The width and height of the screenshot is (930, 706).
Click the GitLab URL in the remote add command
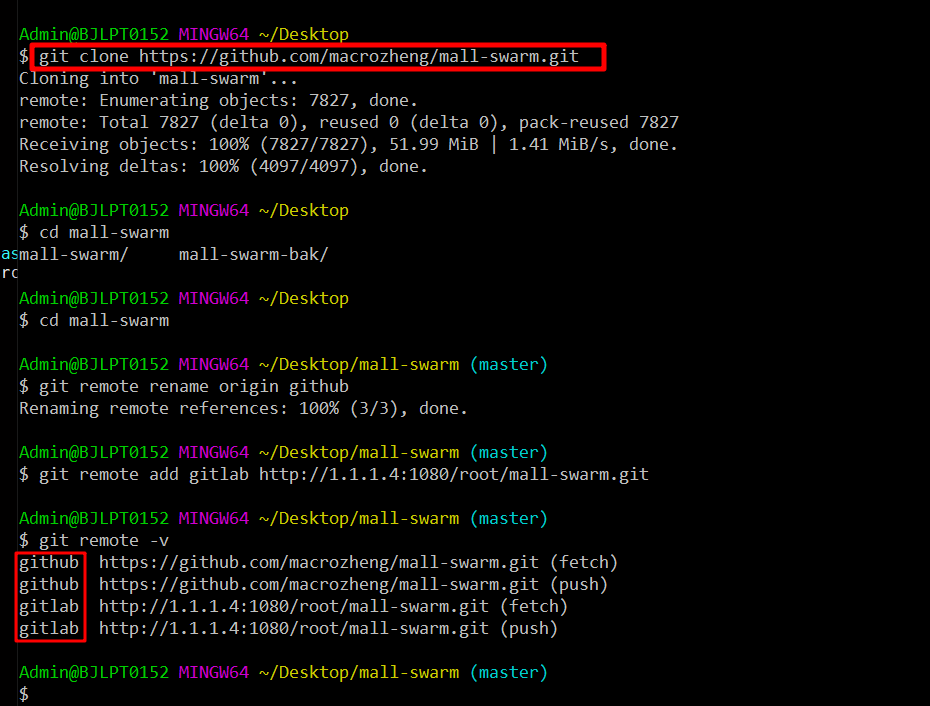453,474
